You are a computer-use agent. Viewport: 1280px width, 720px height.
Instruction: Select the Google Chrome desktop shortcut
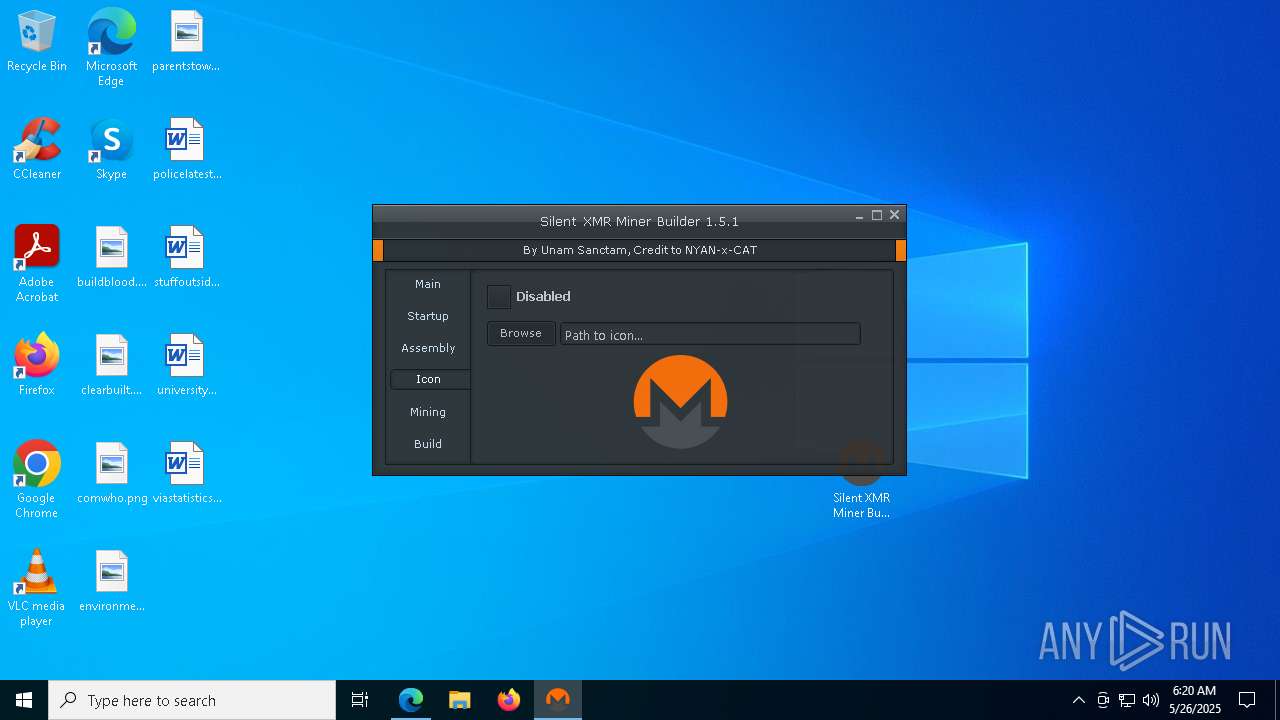pos(37,480)
